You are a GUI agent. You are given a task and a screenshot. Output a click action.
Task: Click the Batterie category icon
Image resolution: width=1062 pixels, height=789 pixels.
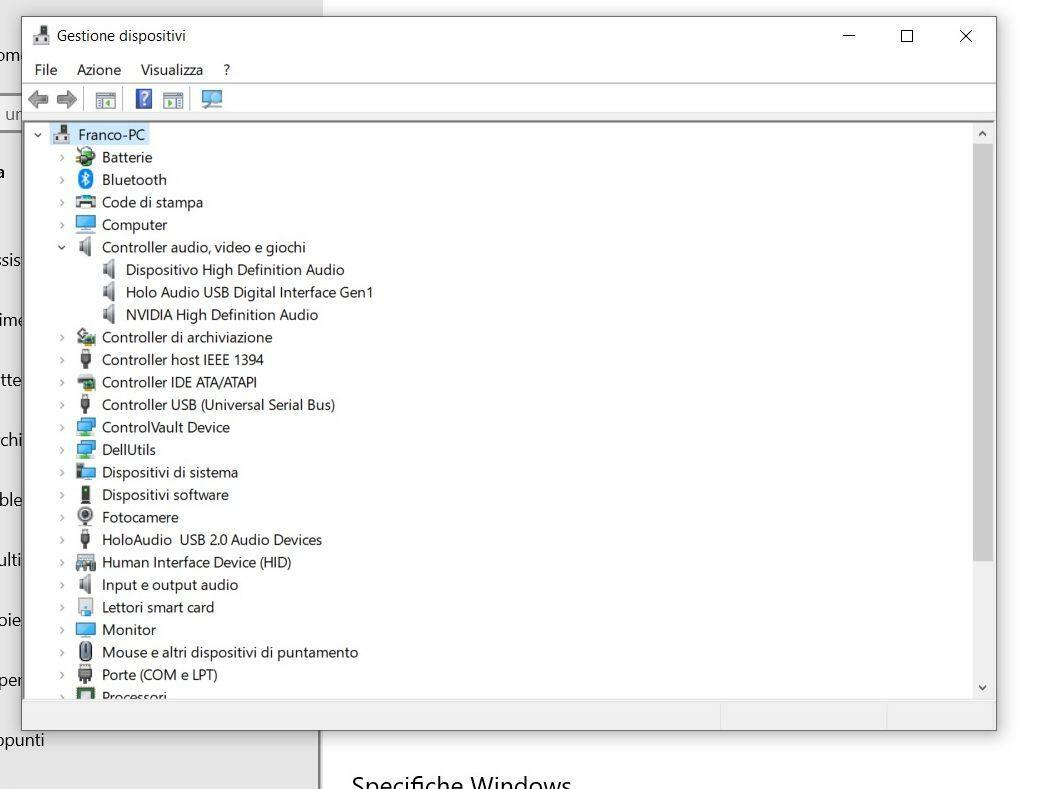[85, 157]
